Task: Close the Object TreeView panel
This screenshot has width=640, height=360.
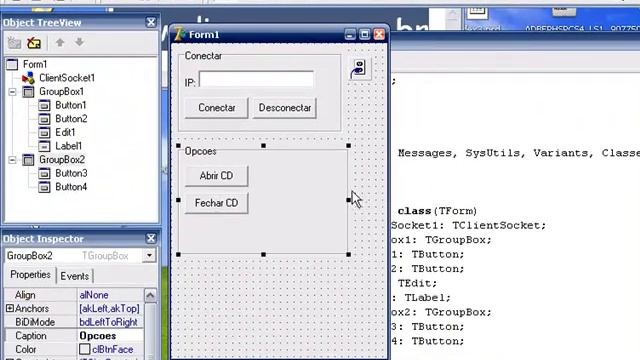Action: coord(151,22)
